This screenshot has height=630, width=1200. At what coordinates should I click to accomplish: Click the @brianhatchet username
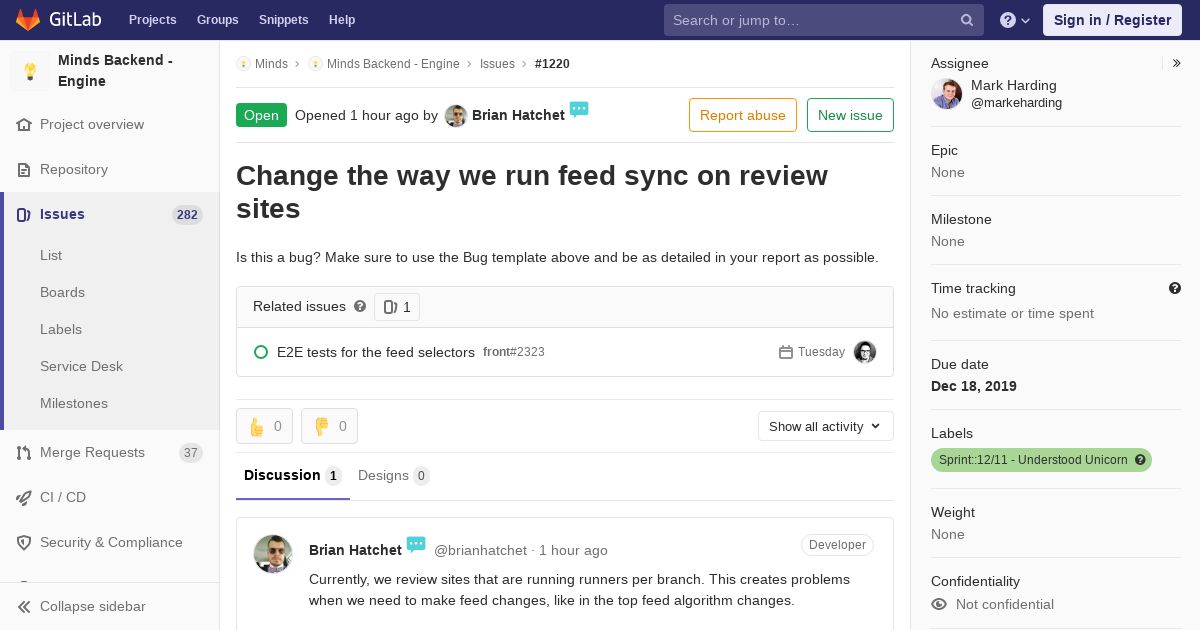(x=480, y=551)
